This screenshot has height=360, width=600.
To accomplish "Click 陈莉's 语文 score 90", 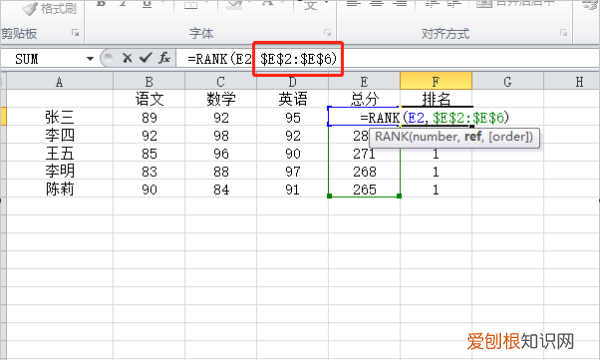I will [149, 189].
